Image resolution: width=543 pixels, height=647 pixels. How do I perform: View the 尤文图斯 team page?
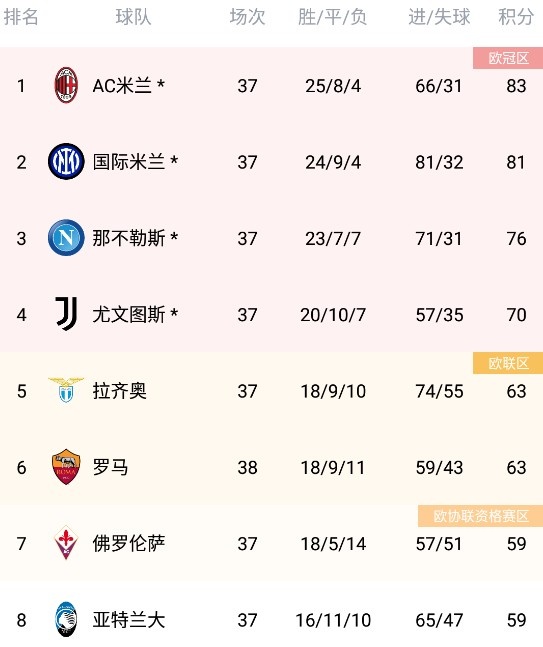[129, 314]
